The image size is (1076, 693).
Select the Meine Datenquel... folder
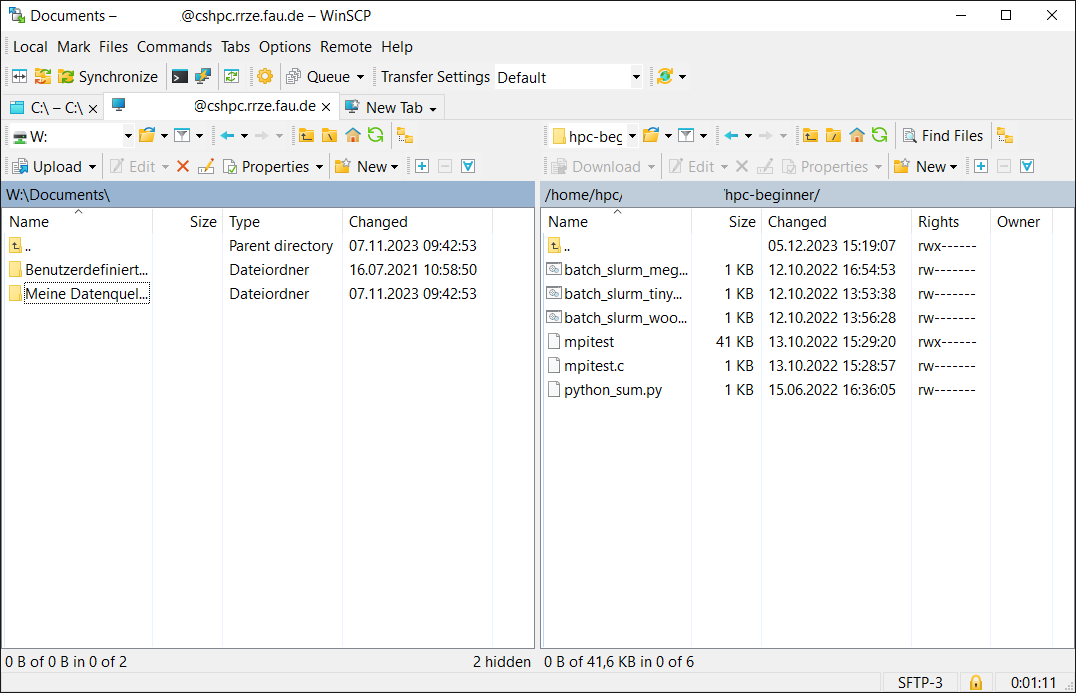click(x=79, y=294)
